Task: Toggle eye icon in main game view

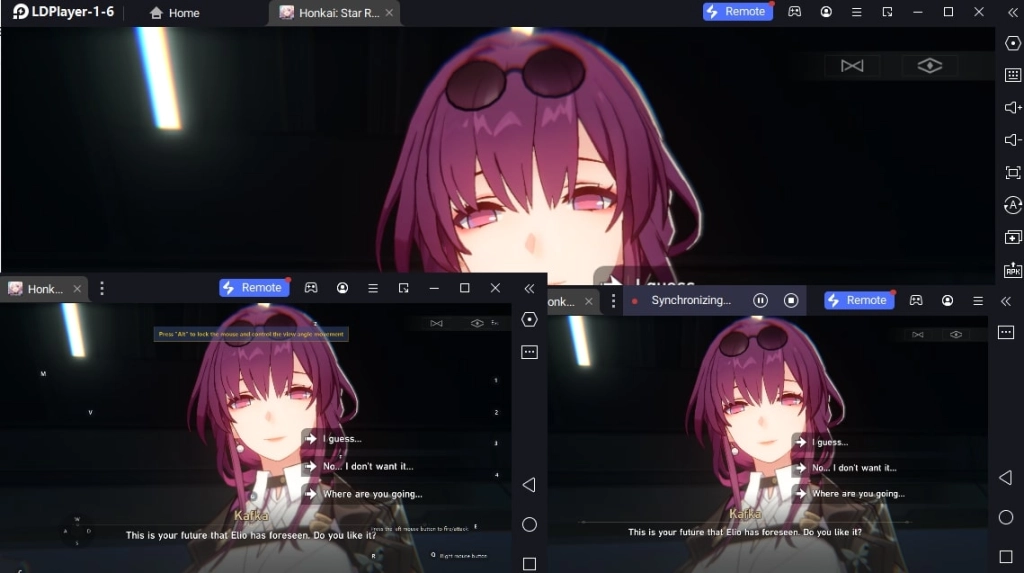Action: coord(929,65)
